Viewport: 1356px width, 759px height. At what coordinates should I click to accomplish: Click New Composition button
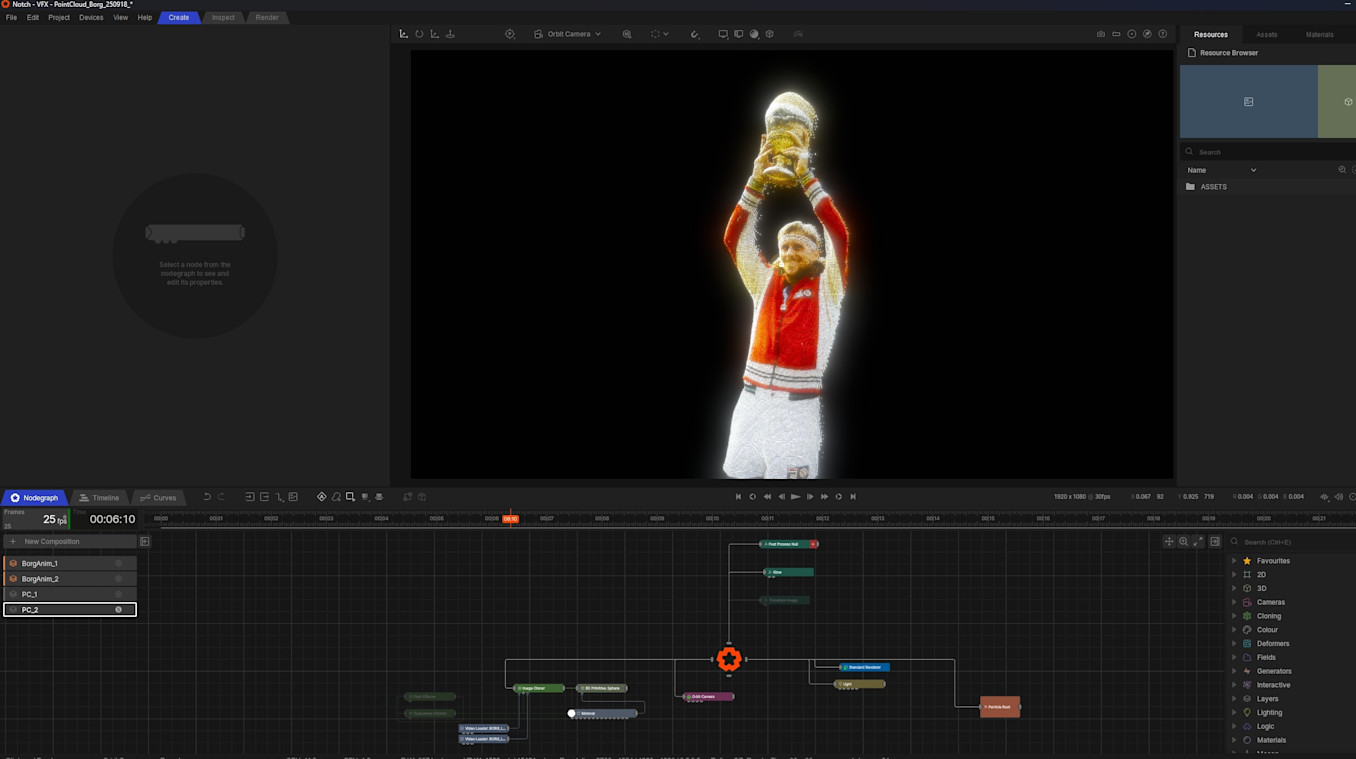[x=70, y=542]
